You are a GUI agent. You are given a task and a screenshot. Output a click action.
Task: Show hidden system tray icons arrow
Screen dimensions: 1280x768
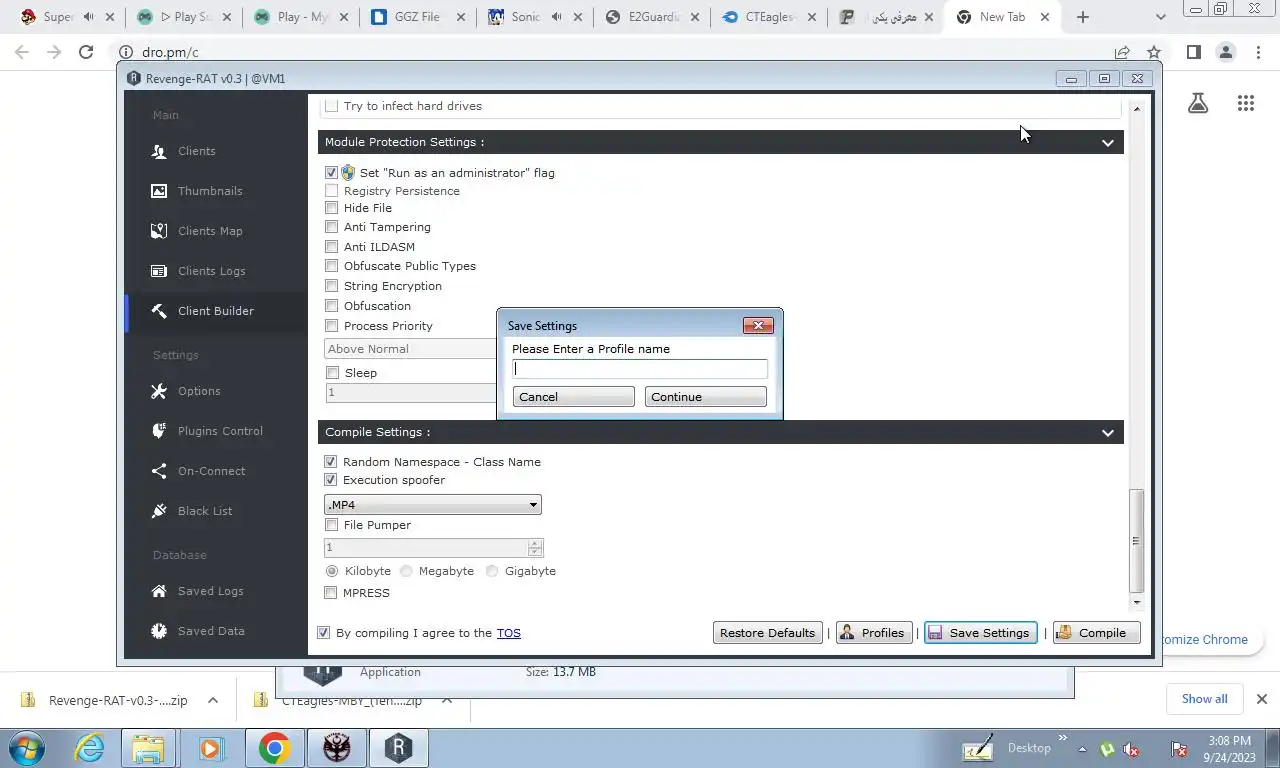1081,749
